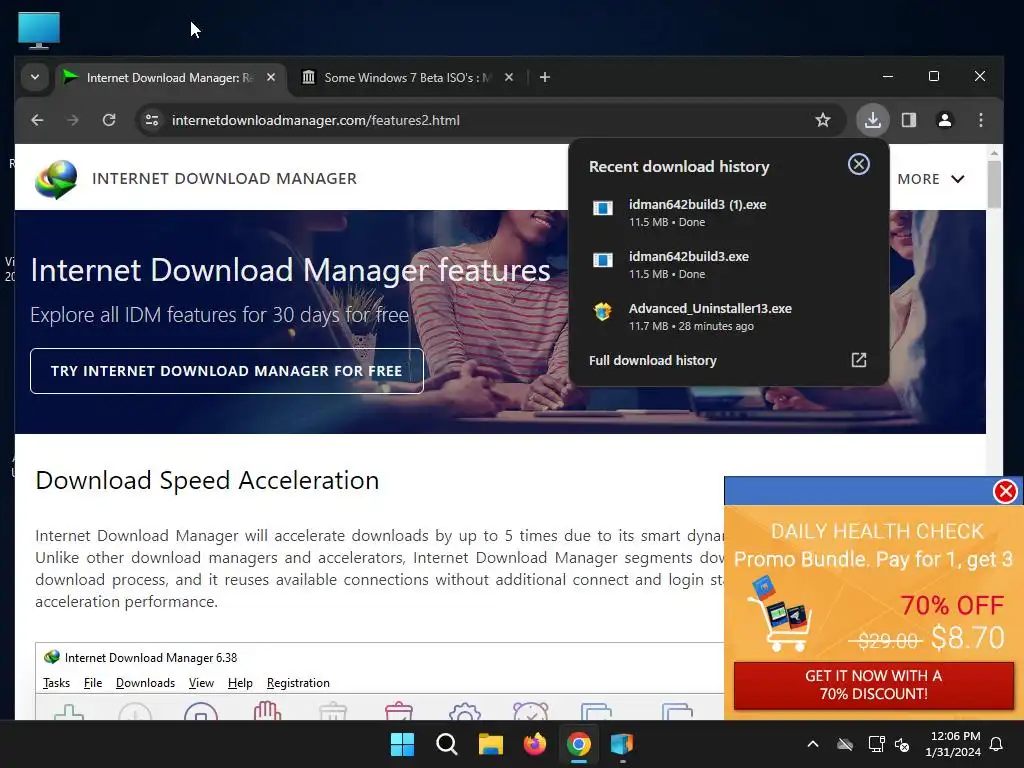The width and height of the screenshot is (1024, 768).
Task: Click the View menu in IDM screenshot
Action: coord(201,682)
